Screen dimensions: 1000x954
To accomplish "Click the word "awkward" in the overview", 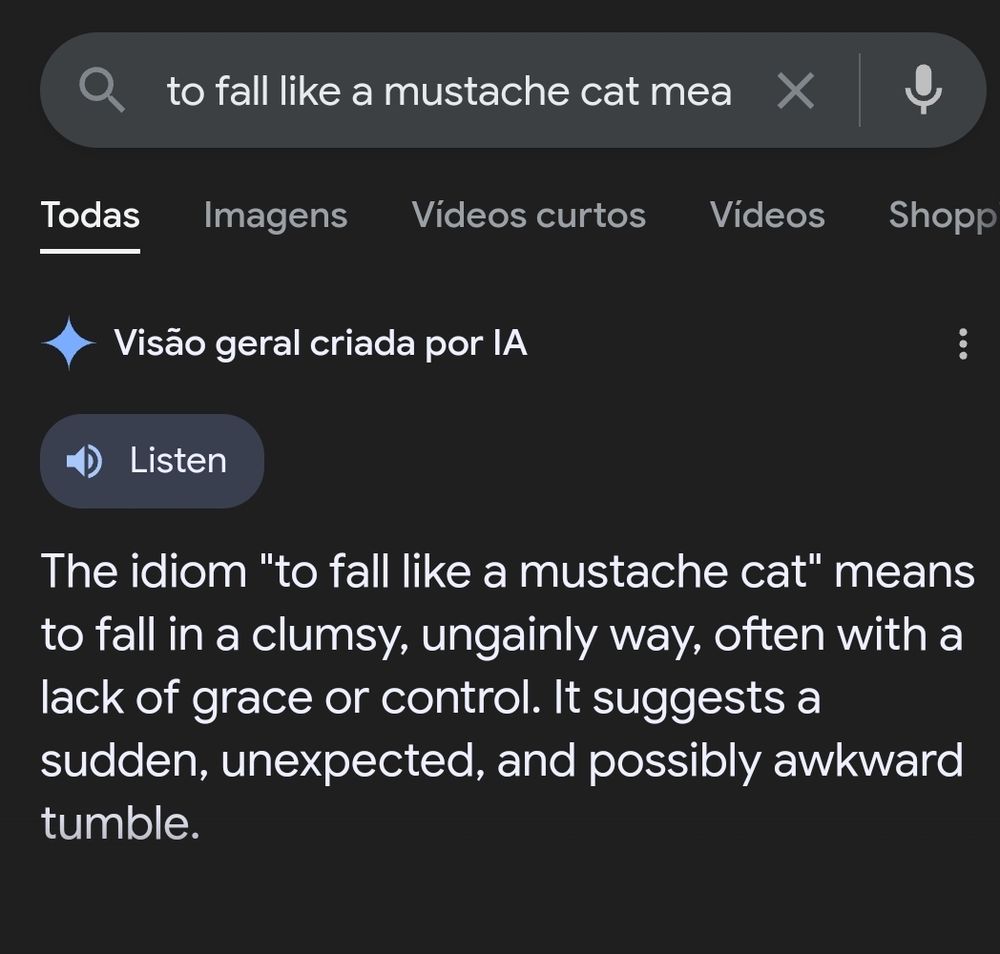I will (x=867, y=761).
